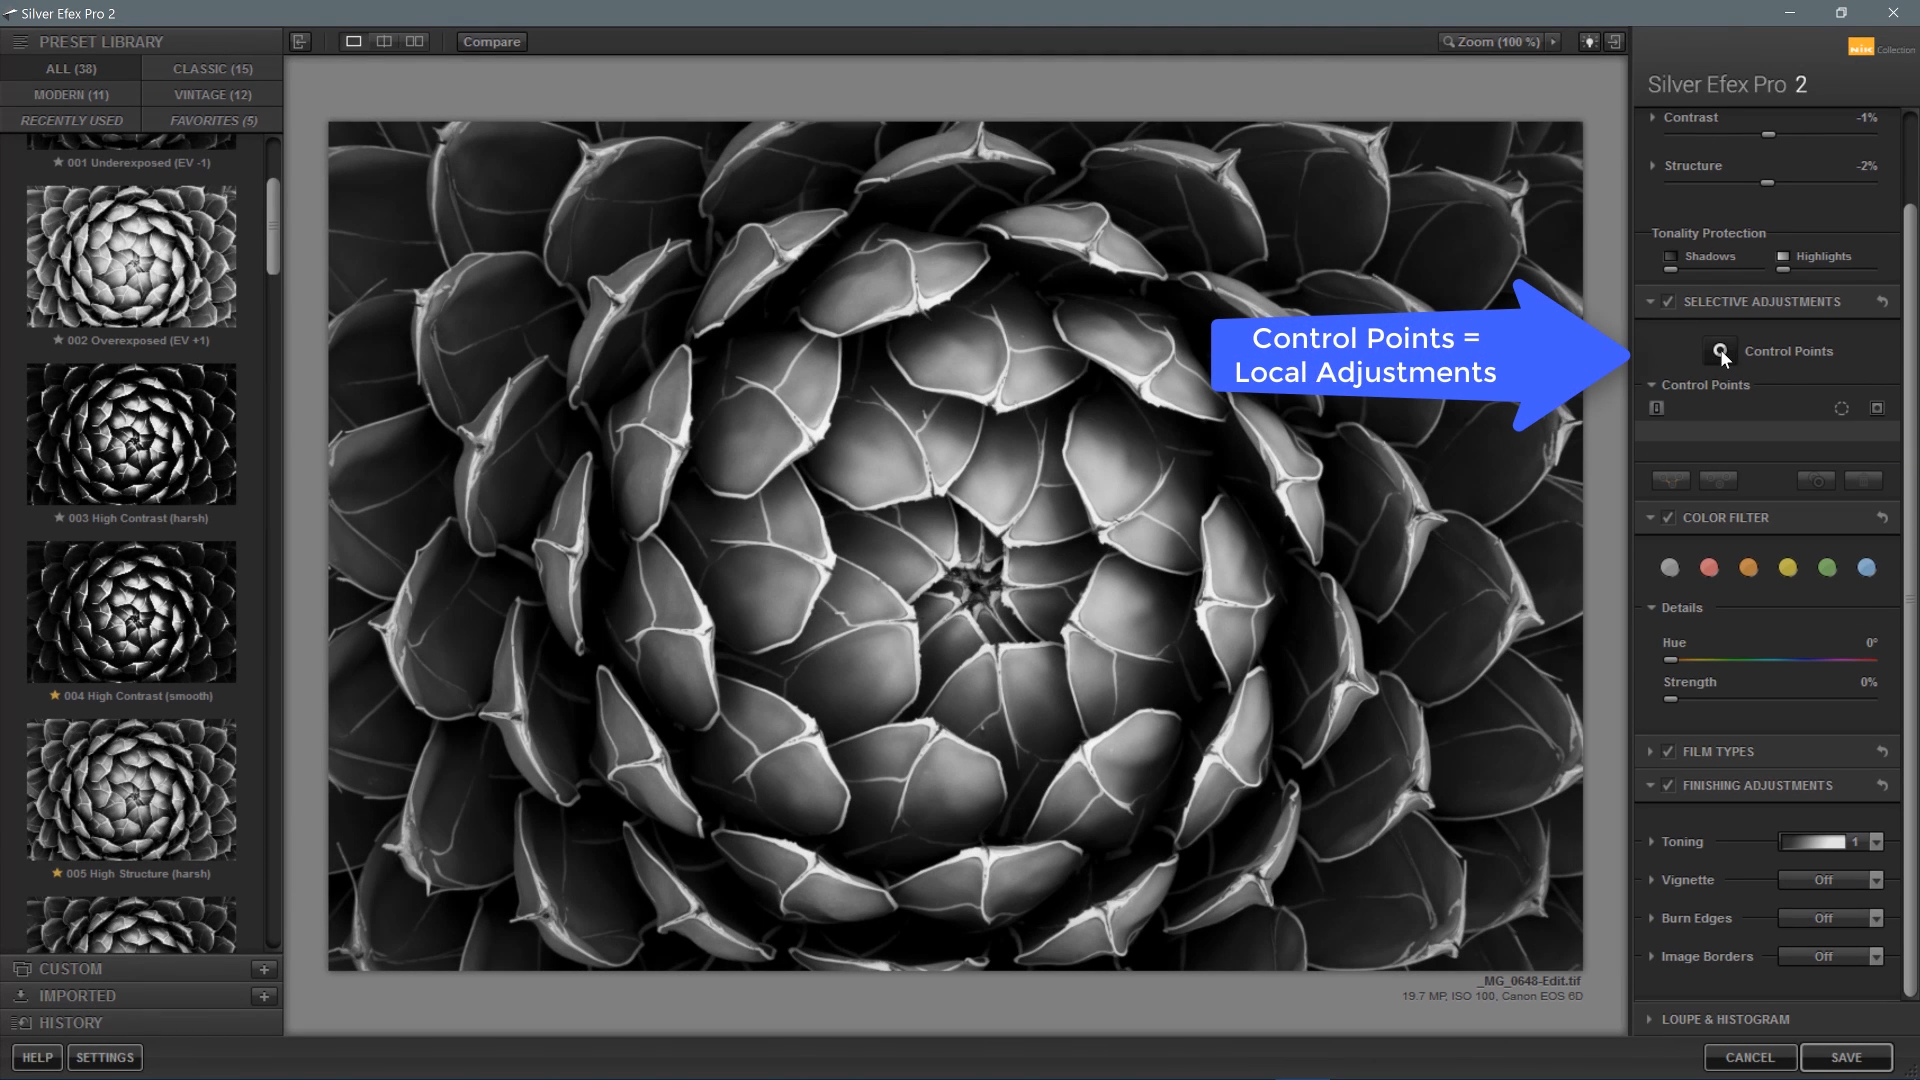The width and height of the screenshot is (1920, 1080).
Task: Toggle the Film Types checkbox
Action: [1668, 751]
